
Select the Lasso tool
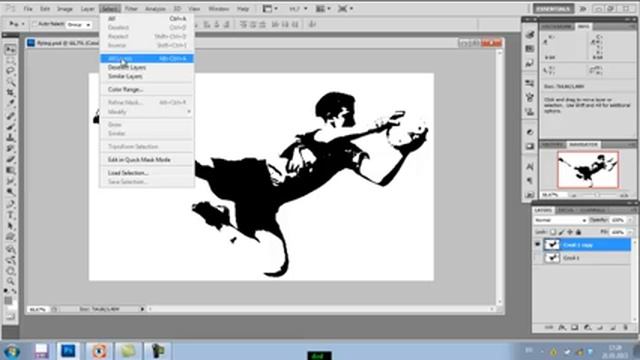coord(10,71)
